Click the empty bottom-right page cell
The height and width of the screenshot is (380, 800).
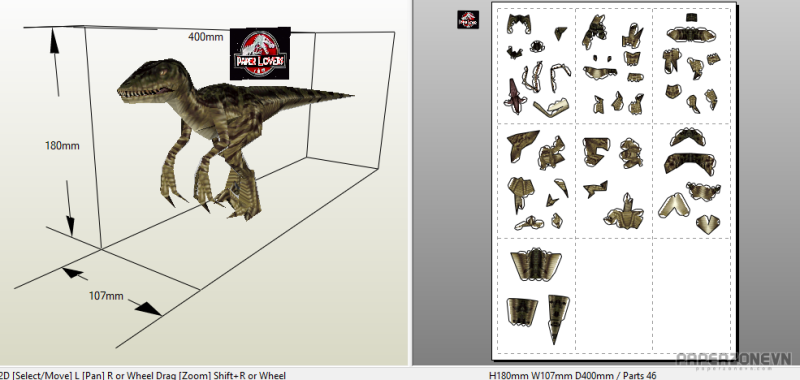click(x=691, y=295)
